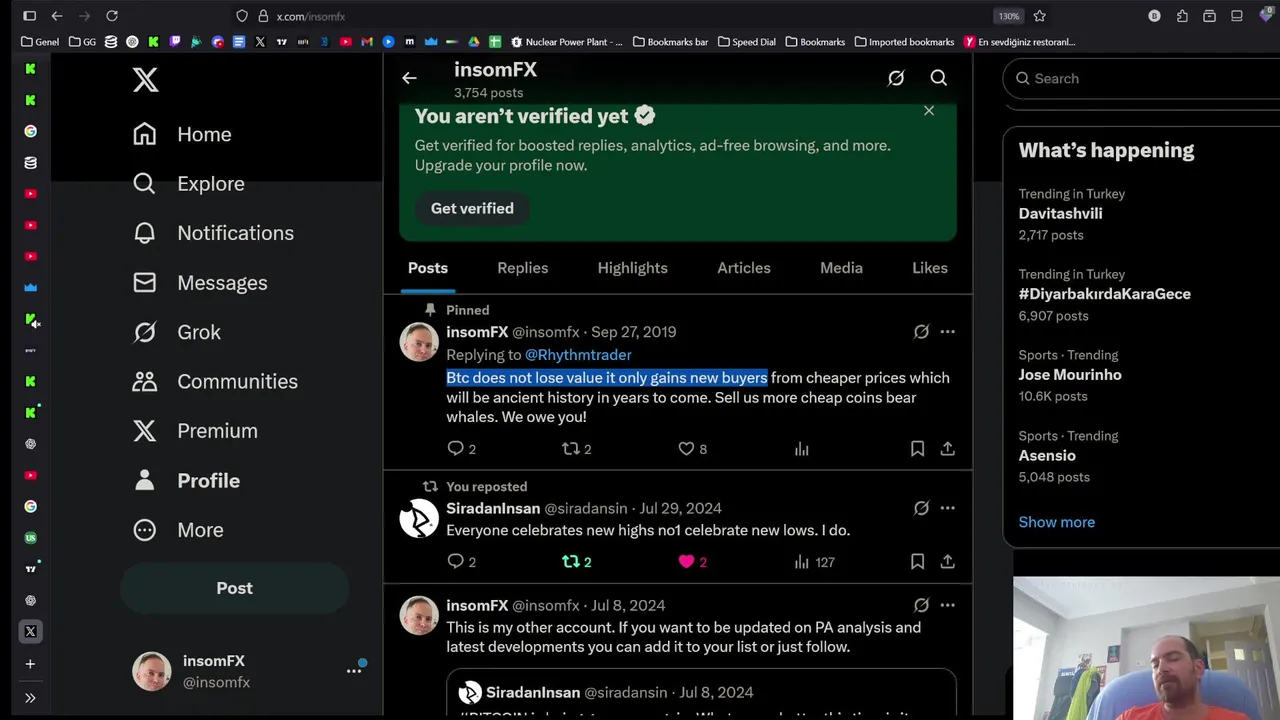Switch to the Likes tab

click(930, 268)
